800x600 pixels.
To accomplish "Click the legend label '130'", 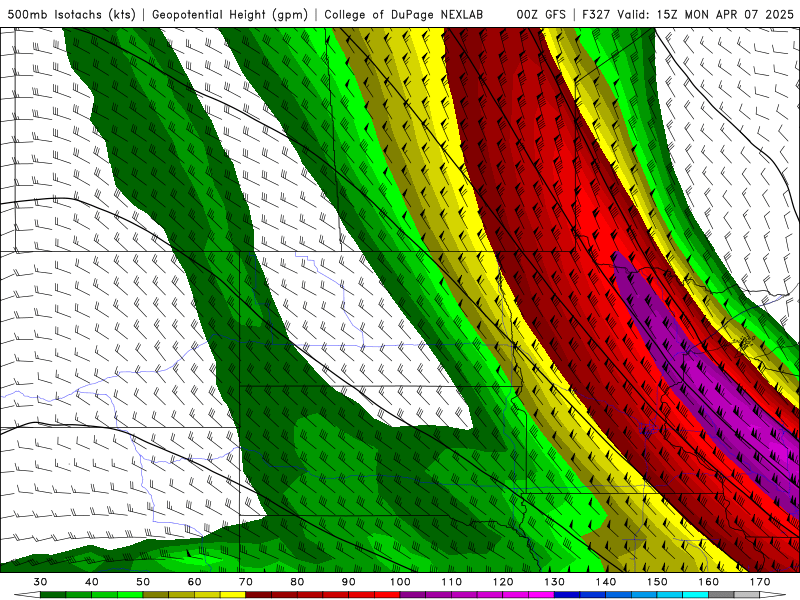I will point(554,582).
